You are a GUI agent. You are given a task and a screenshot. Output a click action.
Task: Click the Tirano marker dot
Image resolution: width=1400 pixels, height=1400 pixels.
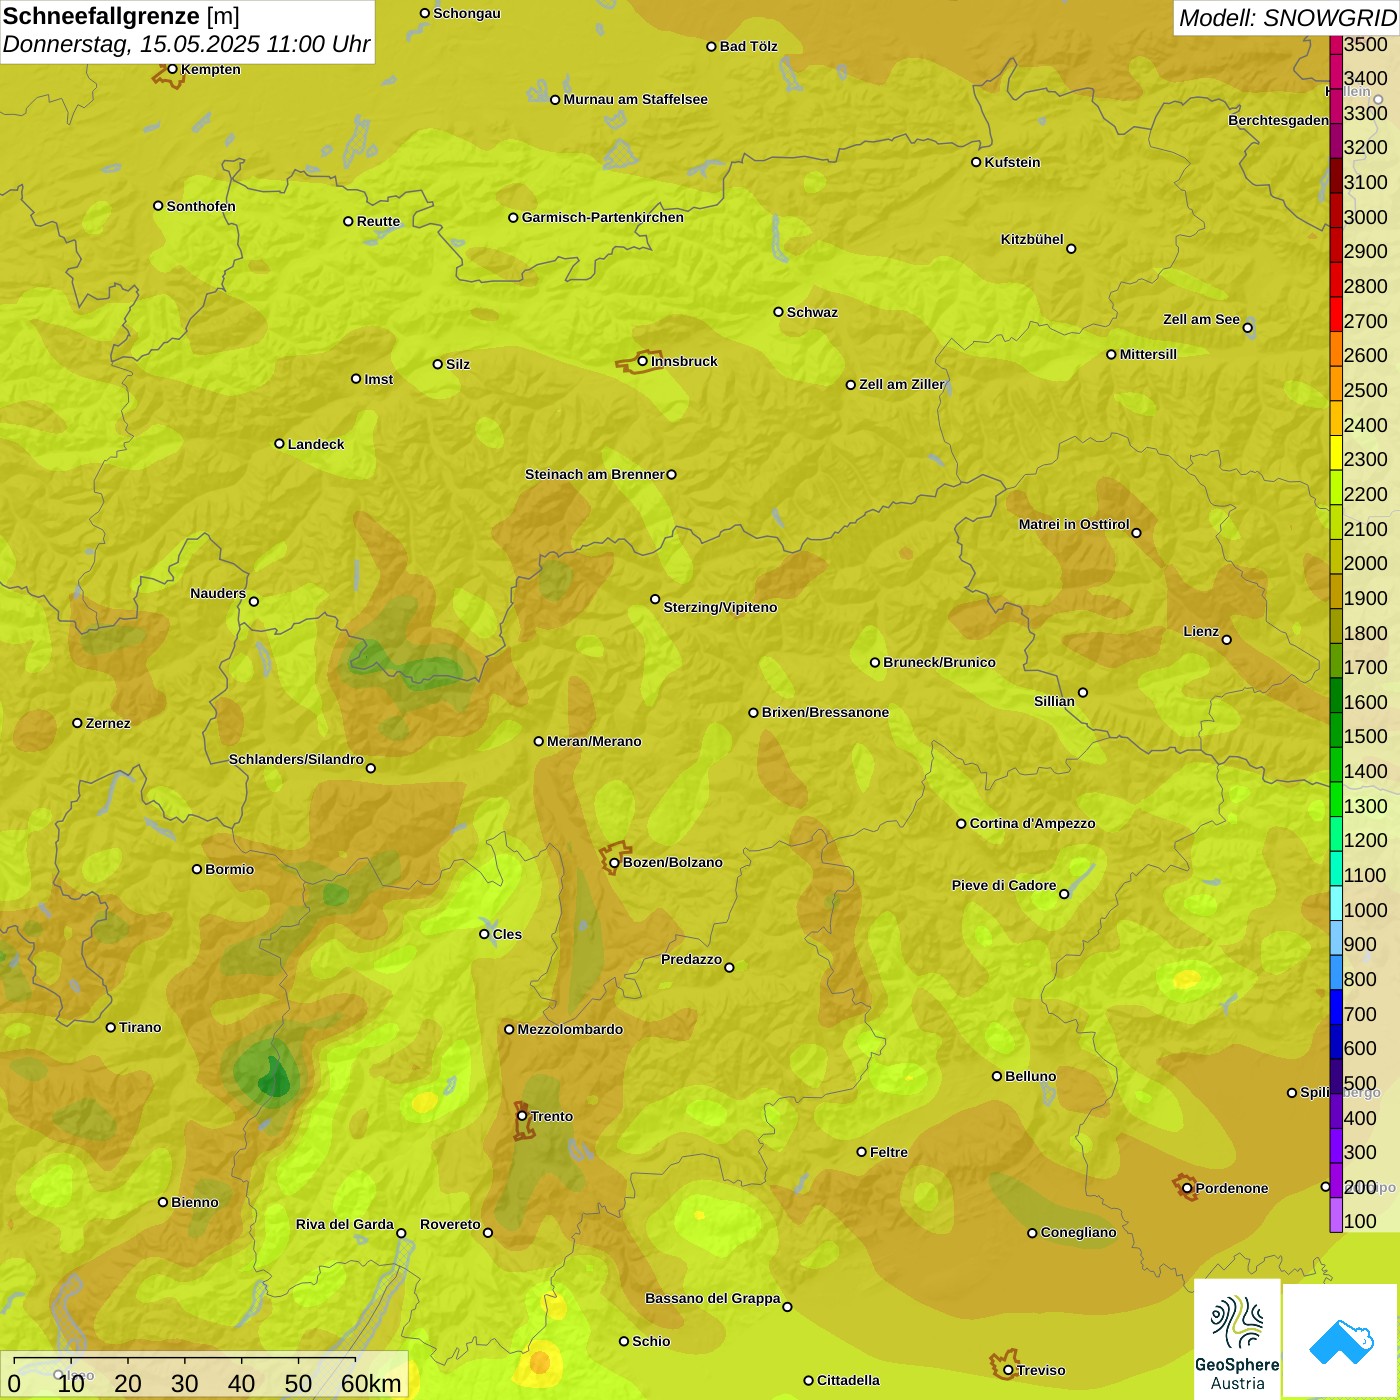[x=111, y=1027]
